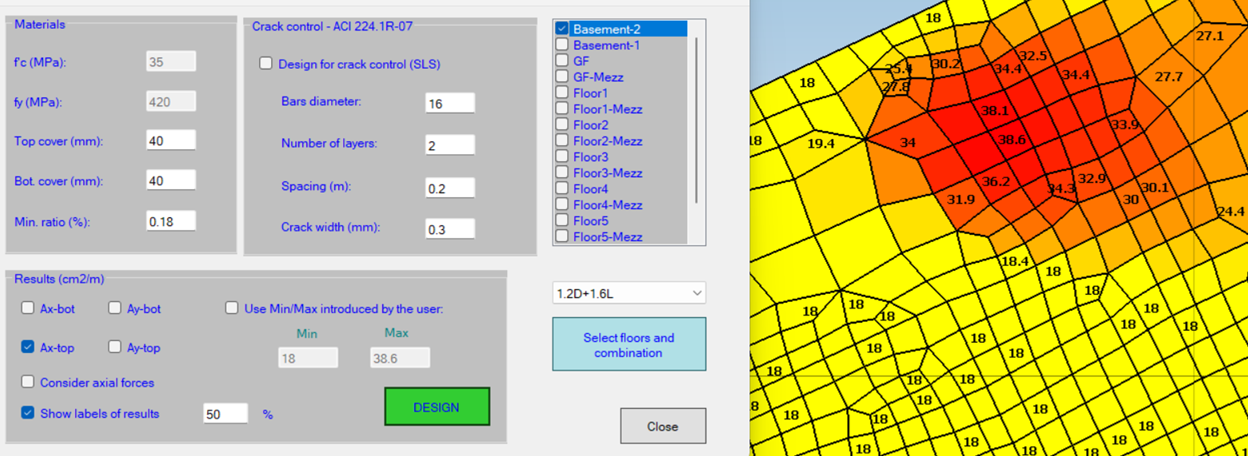1248x456 pixels.
Task: Click the Close button
Action: tap(662, 426)
